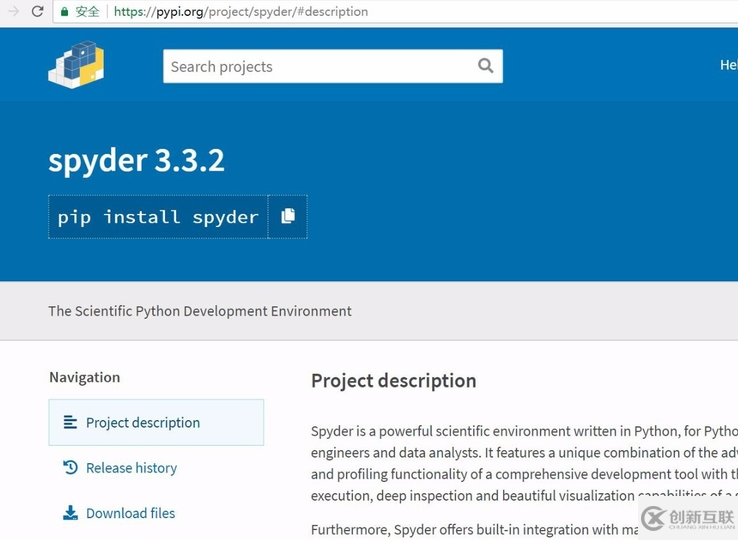
Task: Click the Download files arrow icon
Action: (70, 513)
